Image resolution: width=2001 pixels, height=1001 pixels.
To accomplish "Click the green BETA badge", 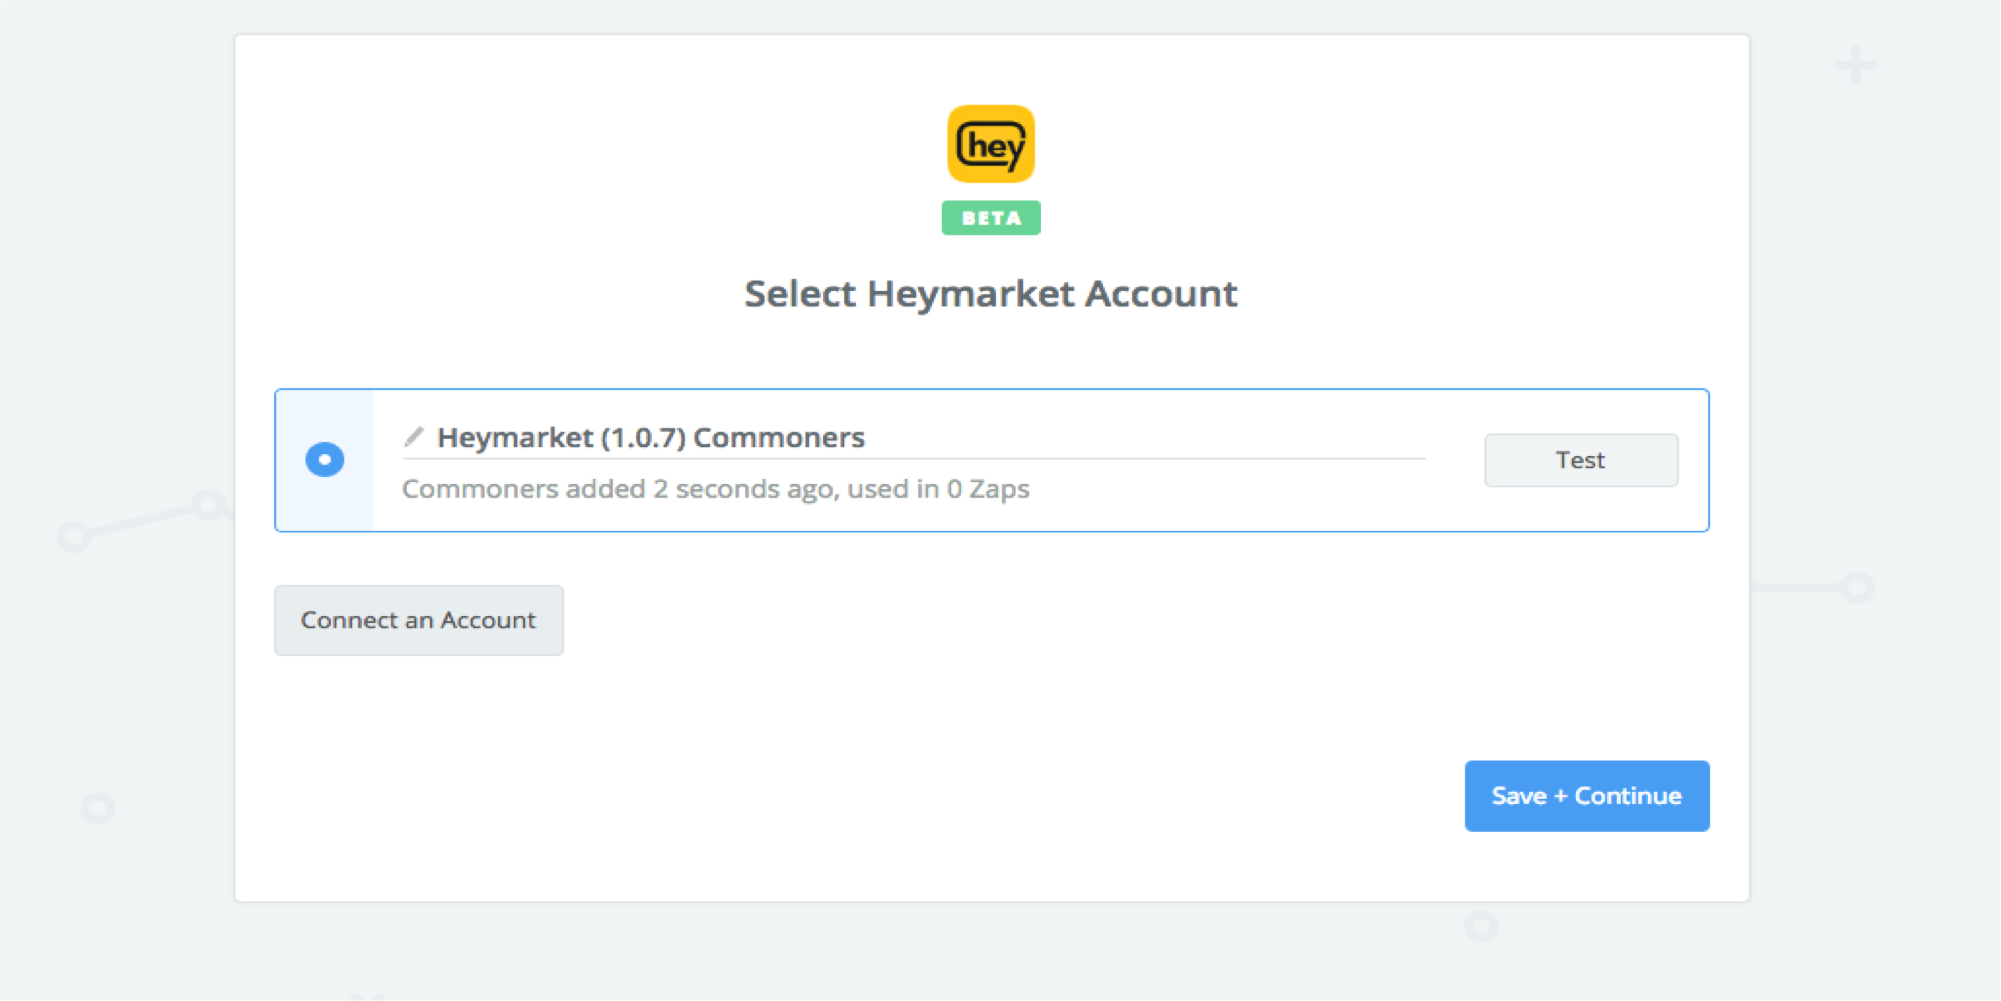I will point(991,218).
